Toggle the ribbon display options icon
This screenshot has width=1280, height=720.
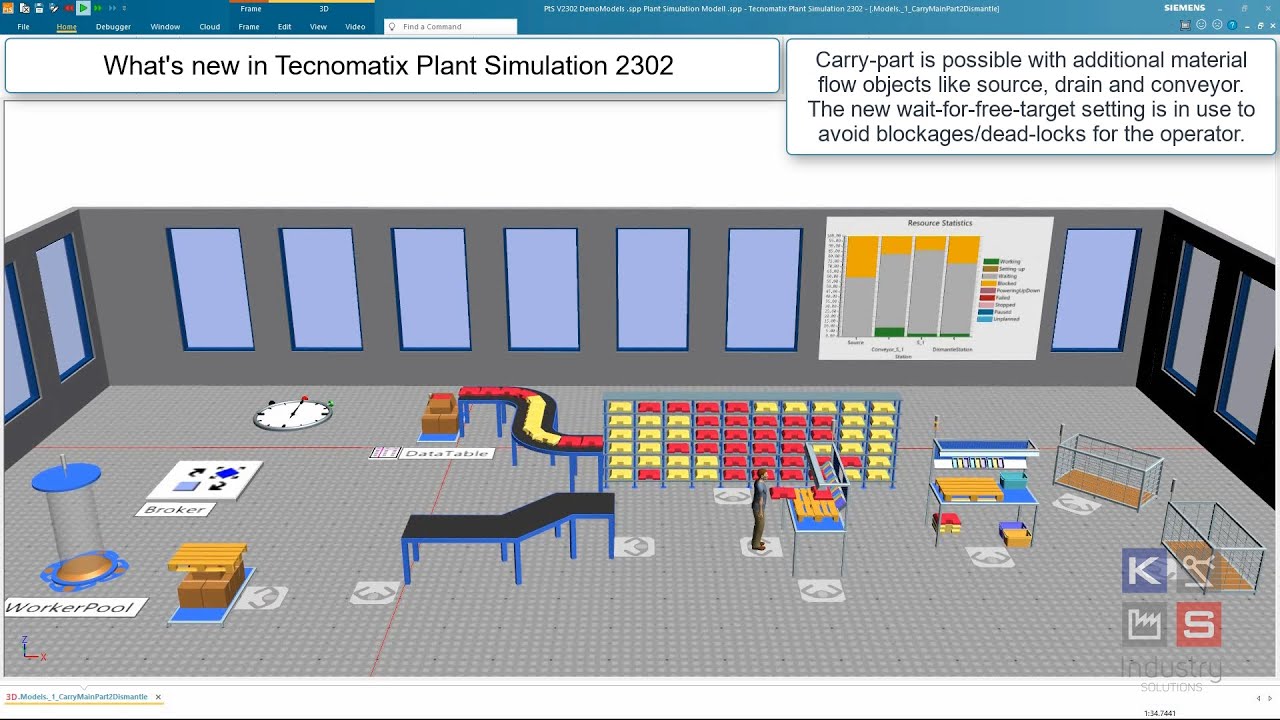pos(1185,25)
